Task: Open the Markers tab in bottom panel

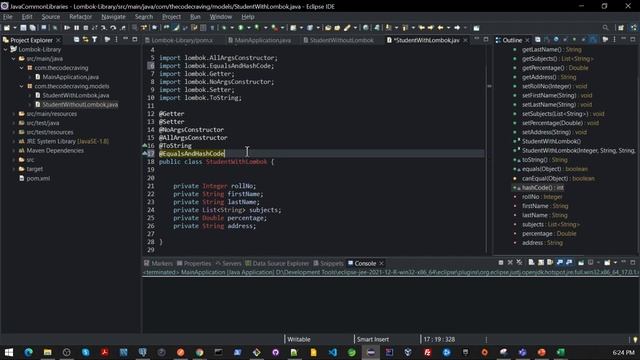Action: click(158, 263)
